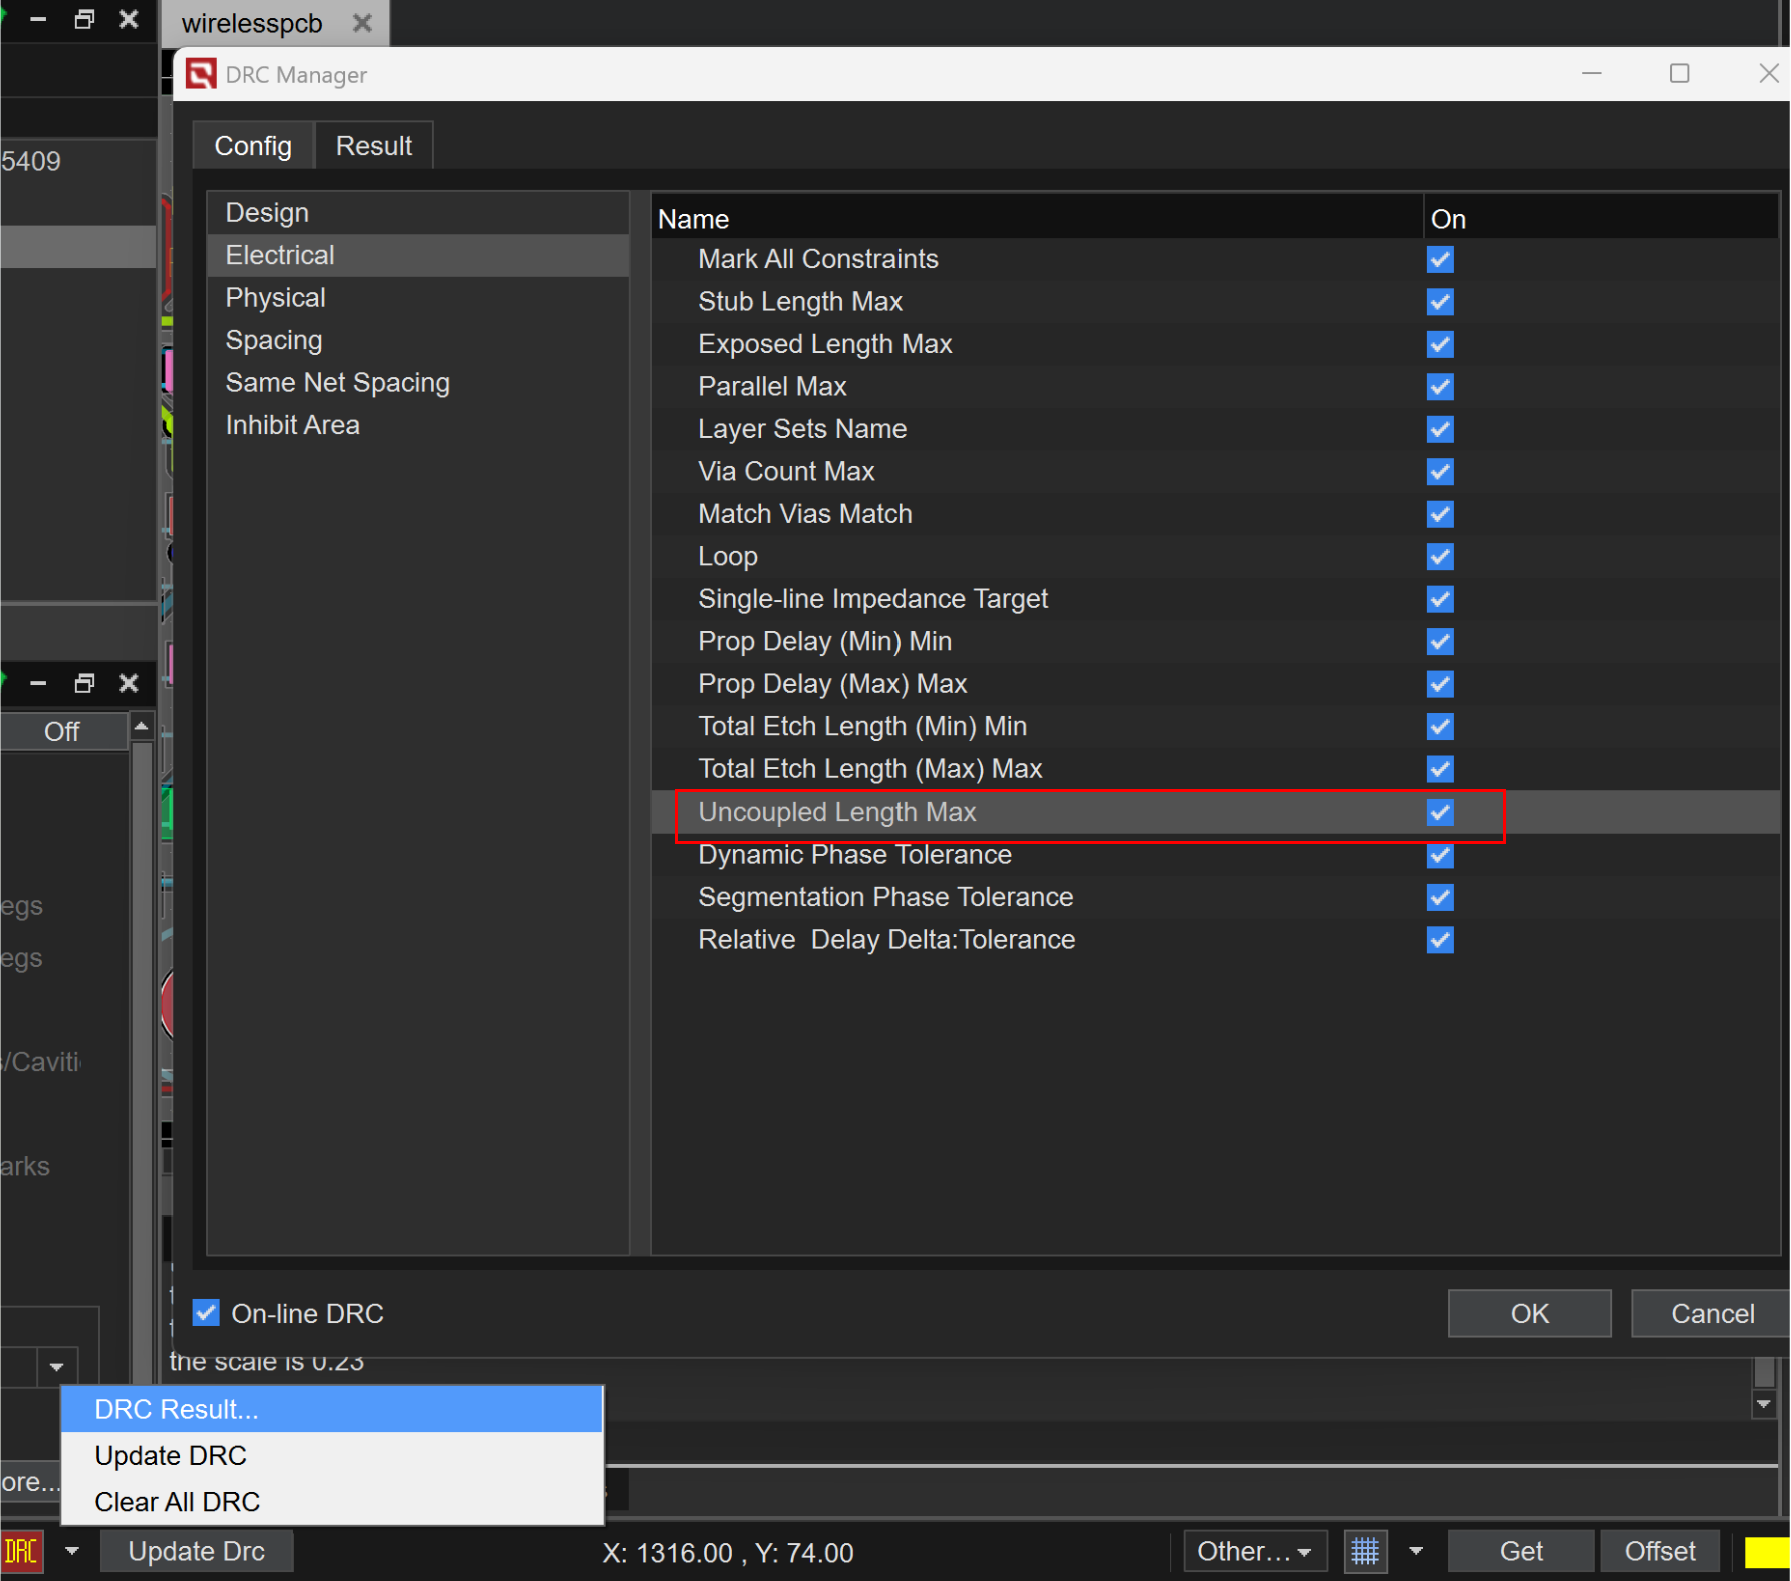This screenshot has width=1791, height=1581.
Task: Maximize the DRC Manager window
Action: tap(1679, 74)
